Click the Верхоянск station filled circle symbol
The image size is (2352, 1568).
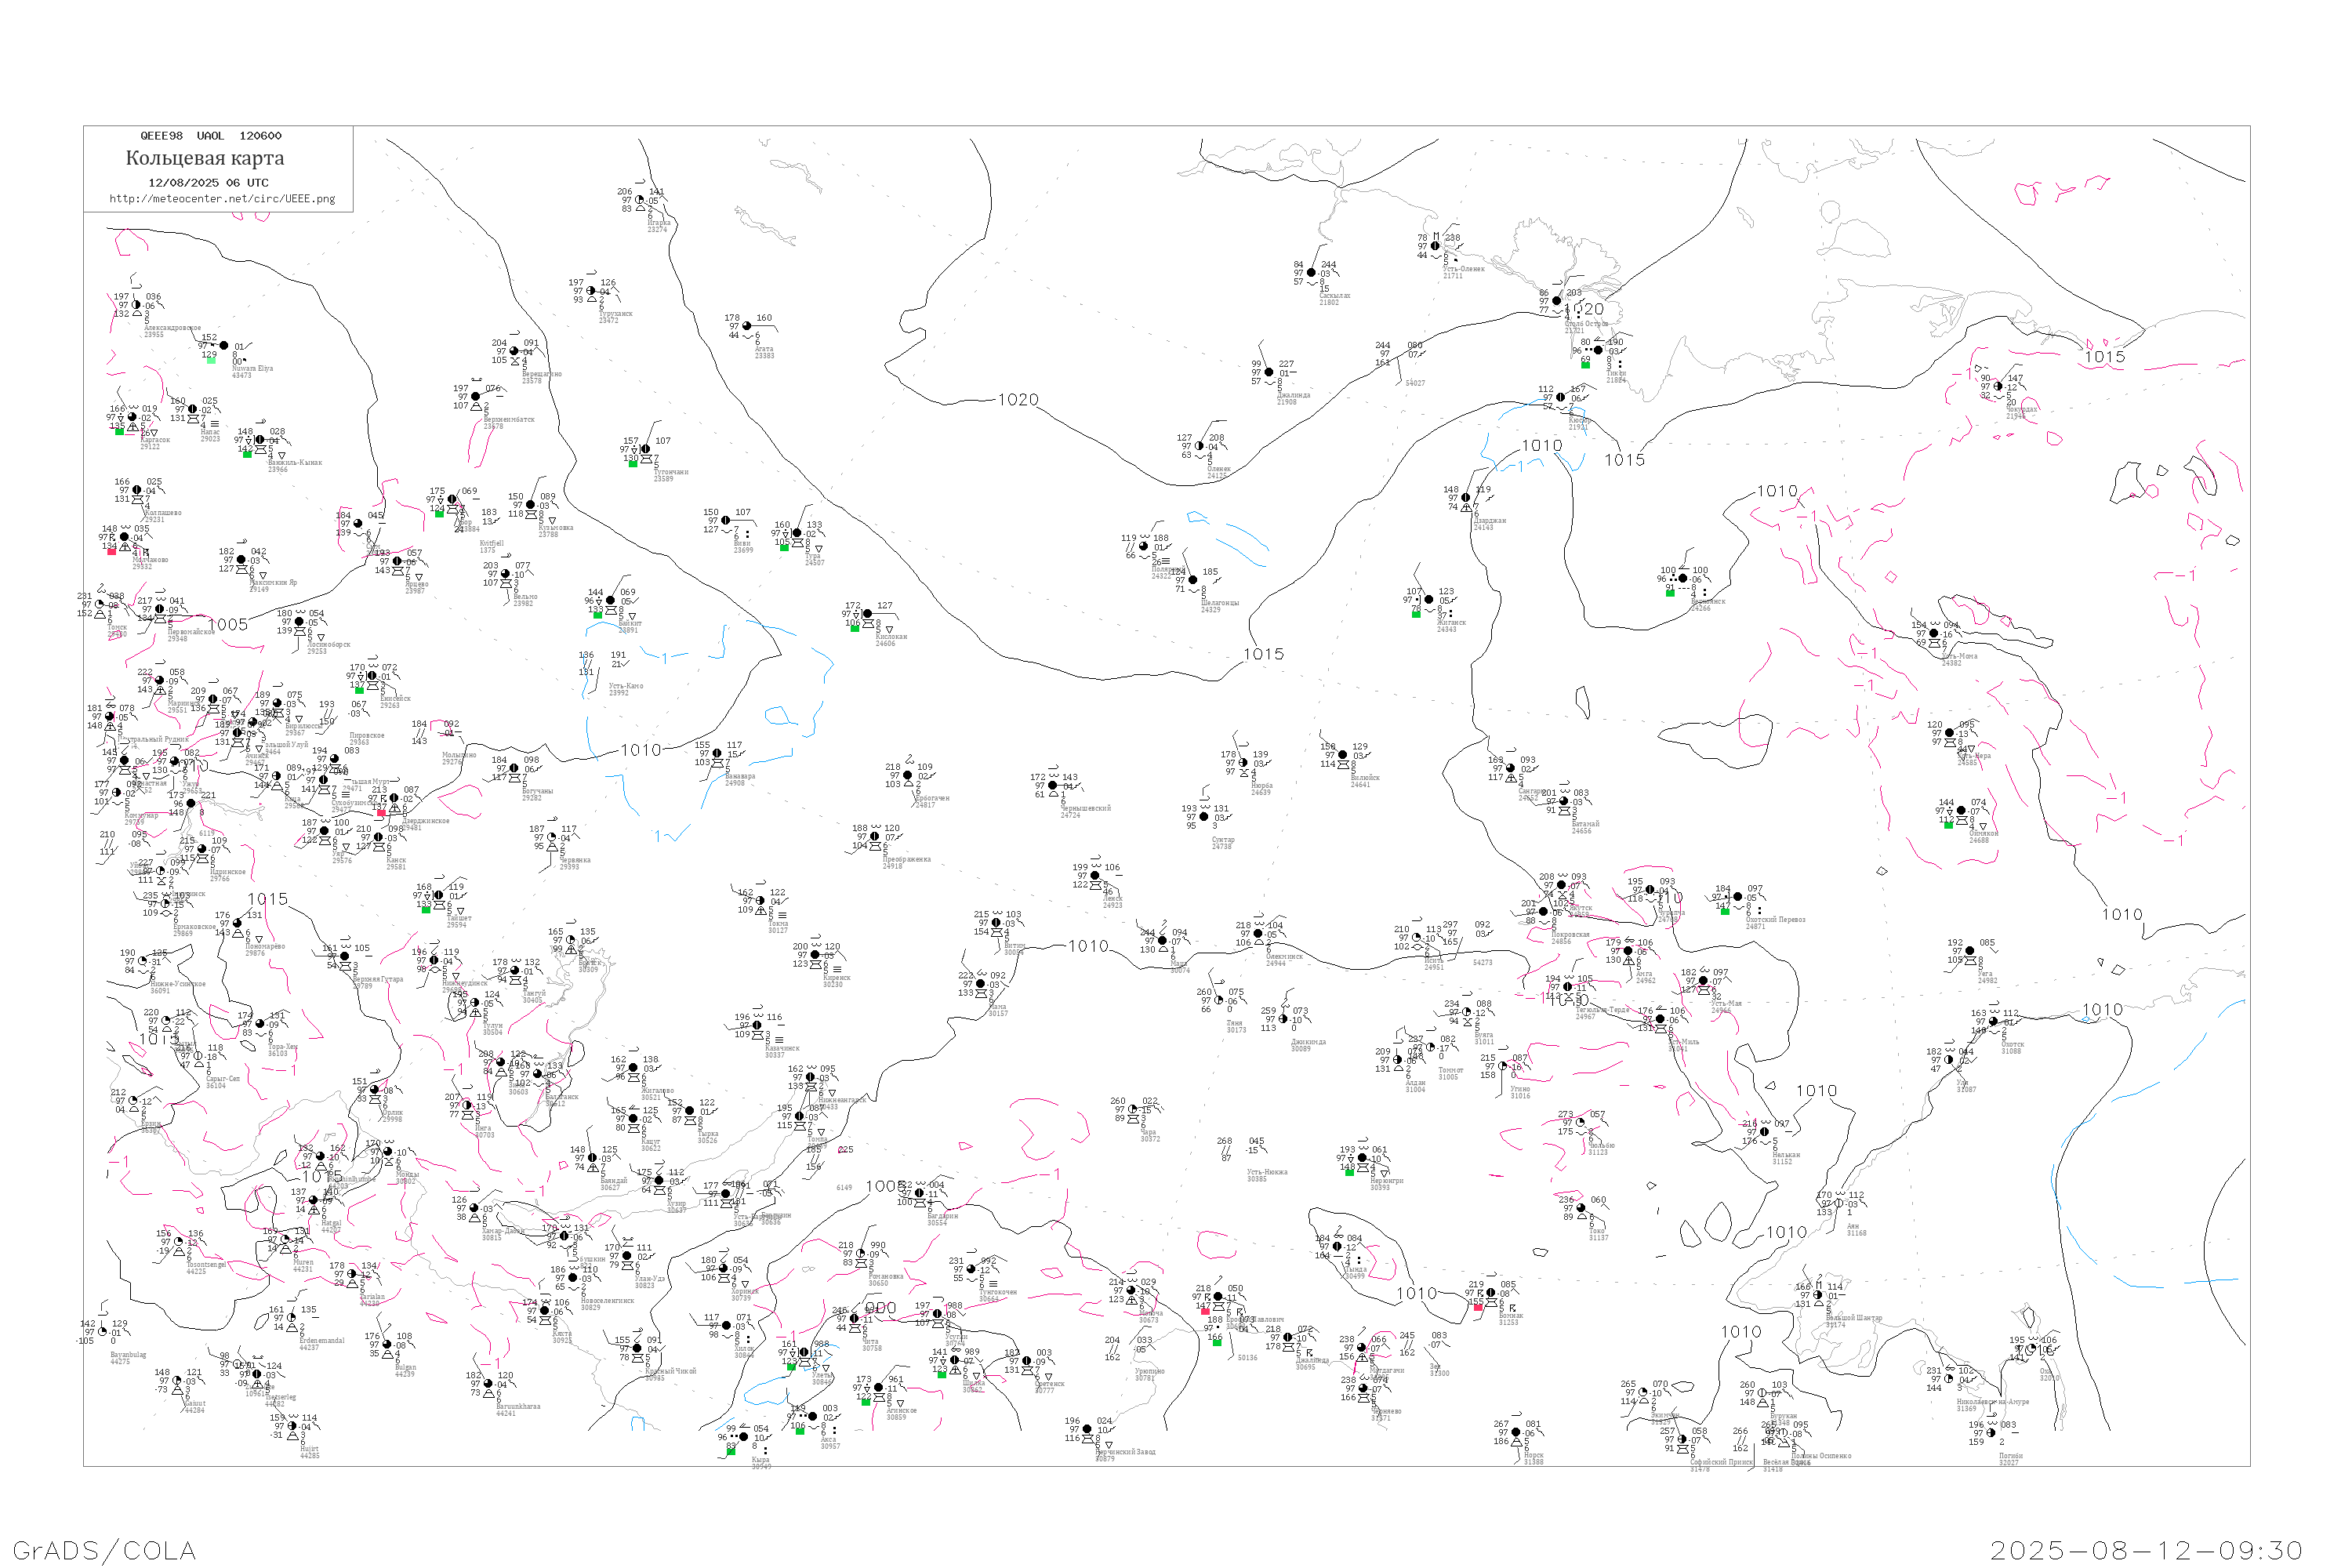coord(1683,579)
